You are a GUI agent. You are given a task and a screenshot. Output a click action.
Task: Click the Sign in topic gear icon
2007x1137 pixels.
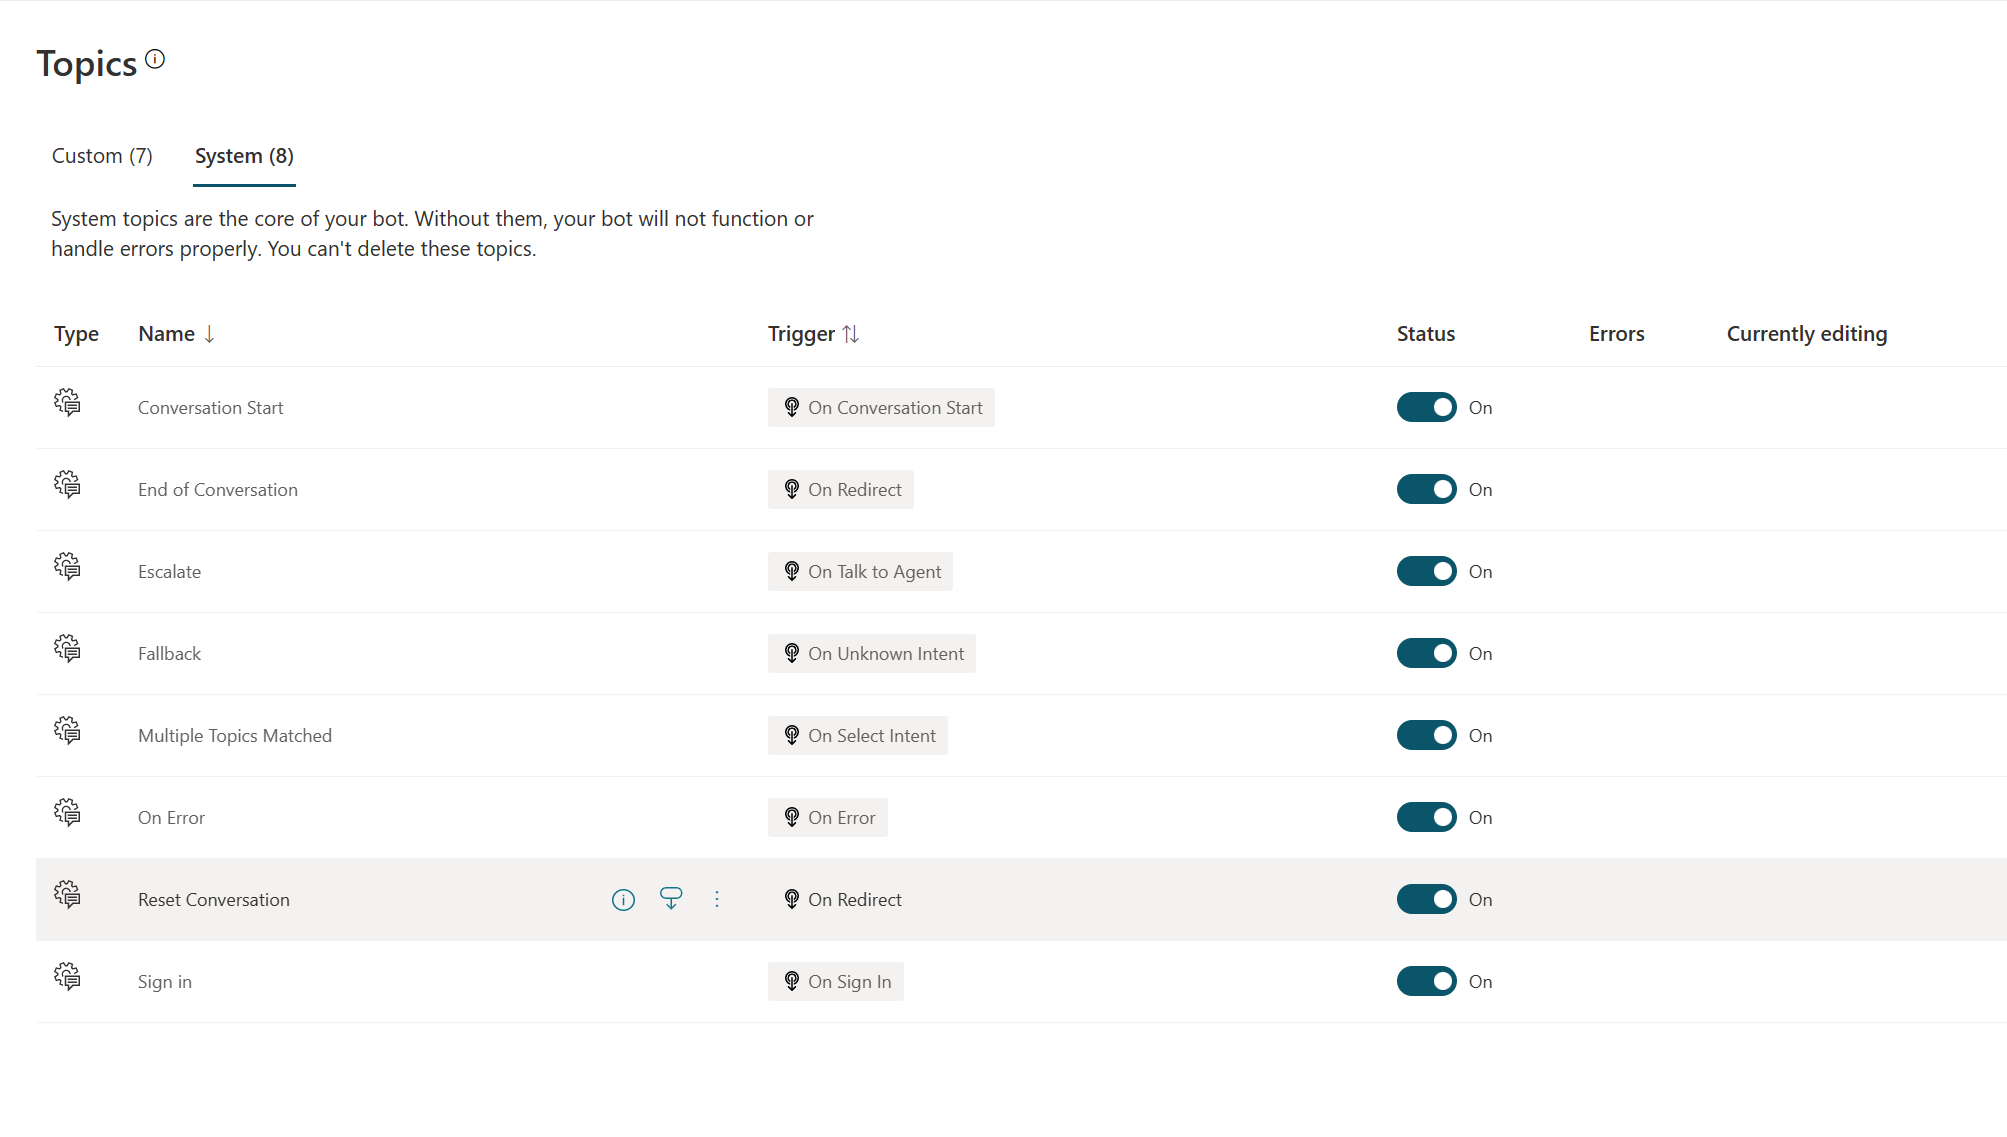click(x=65, y=979)
